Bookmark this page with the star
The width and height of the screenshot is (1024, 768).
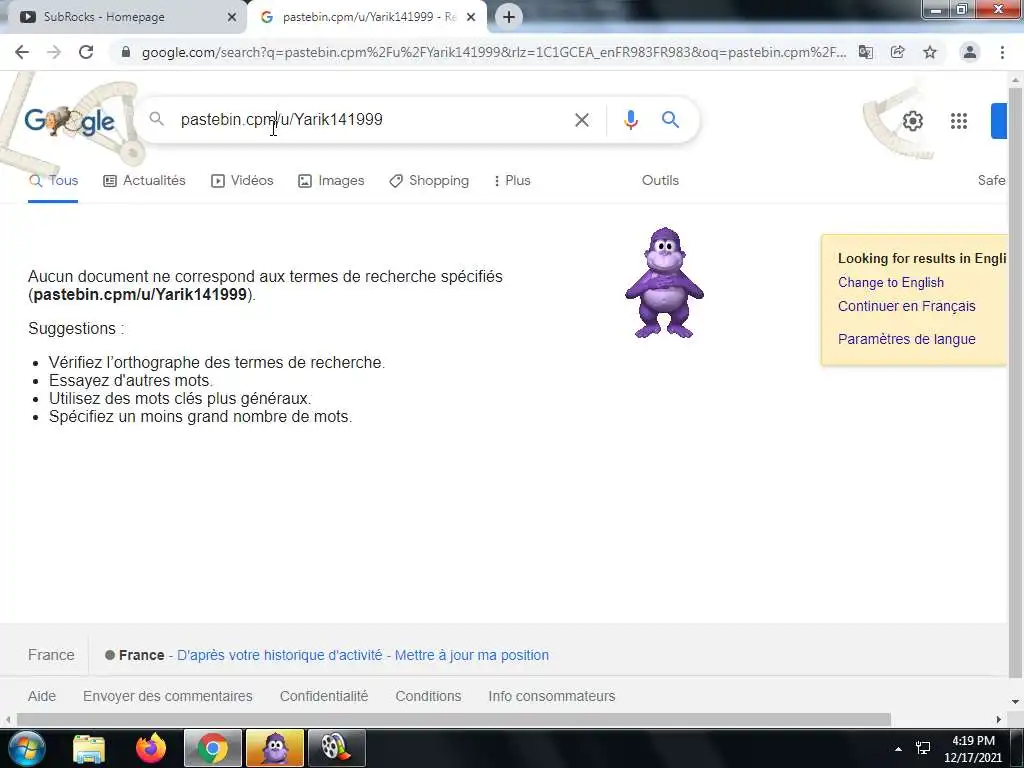(x=930, y=52)
